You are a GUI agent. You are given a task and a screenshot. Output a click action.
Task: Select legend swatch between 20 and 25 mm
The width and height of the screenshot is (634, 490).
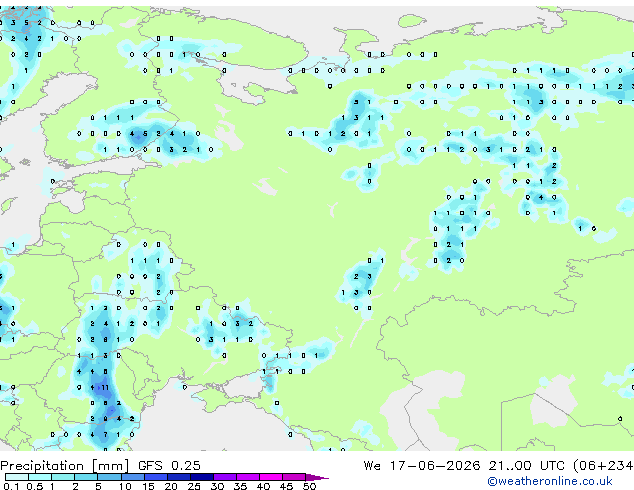click(x=178, y=477)
